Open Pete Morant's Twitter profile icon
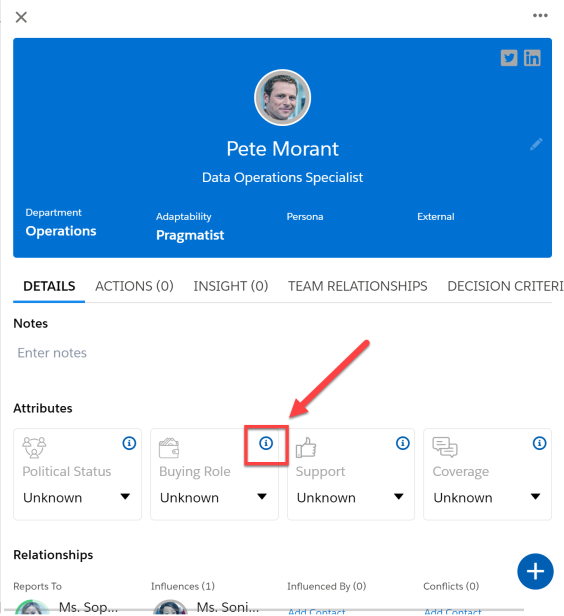Screen dimensions: 564x616 [509, 58]
